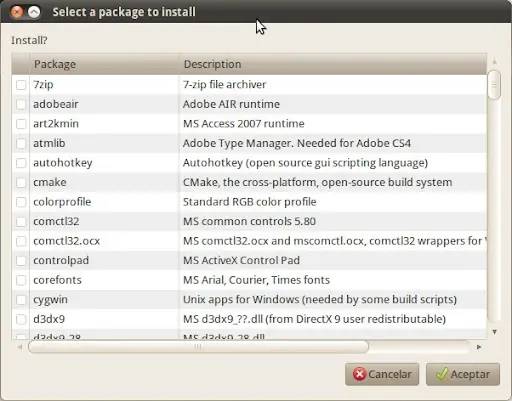Click the horizontal scrollbar handle

pyautogui.click(x=198, y=347)
